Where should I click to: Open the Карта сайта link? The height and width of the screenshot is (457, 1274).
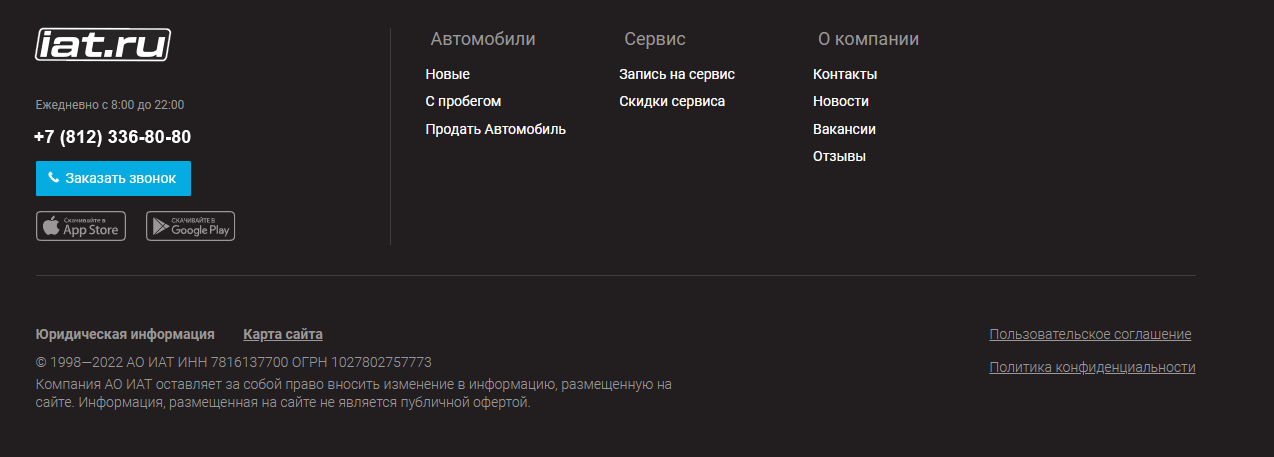click(x=283, y=334)
